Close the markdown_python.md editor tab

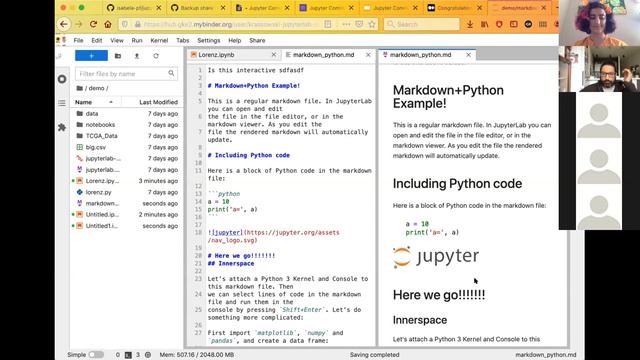point(368,55)
